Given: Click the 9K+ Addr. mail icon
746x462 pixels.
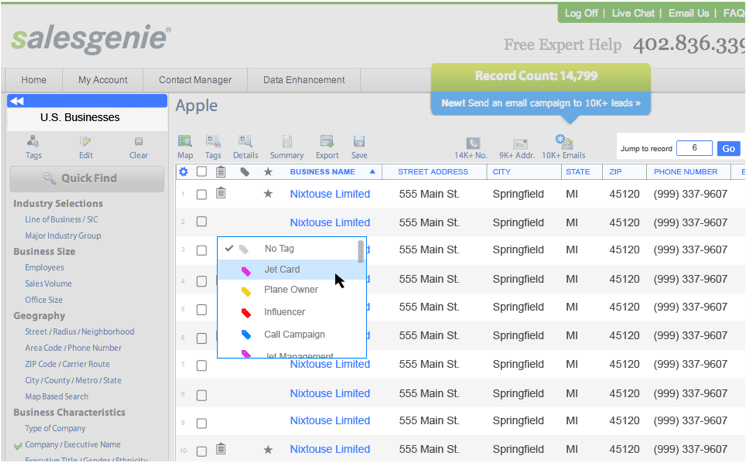Looking at the screenshot, I should tap(520, 144).
